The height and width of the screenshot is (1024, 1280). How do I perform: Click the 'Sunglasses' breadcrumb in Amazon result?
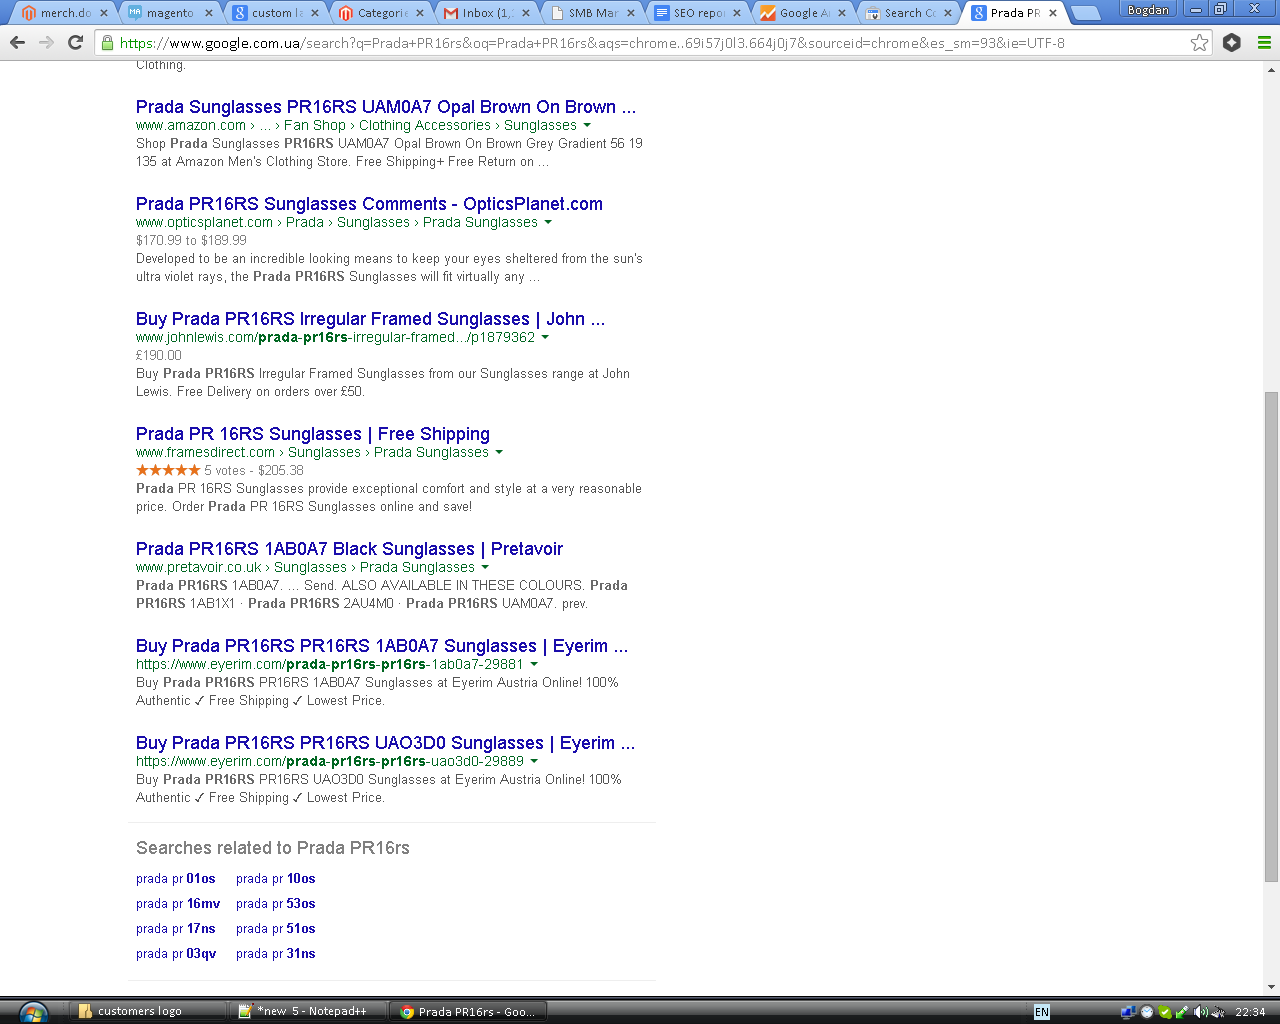pos(540,126)
